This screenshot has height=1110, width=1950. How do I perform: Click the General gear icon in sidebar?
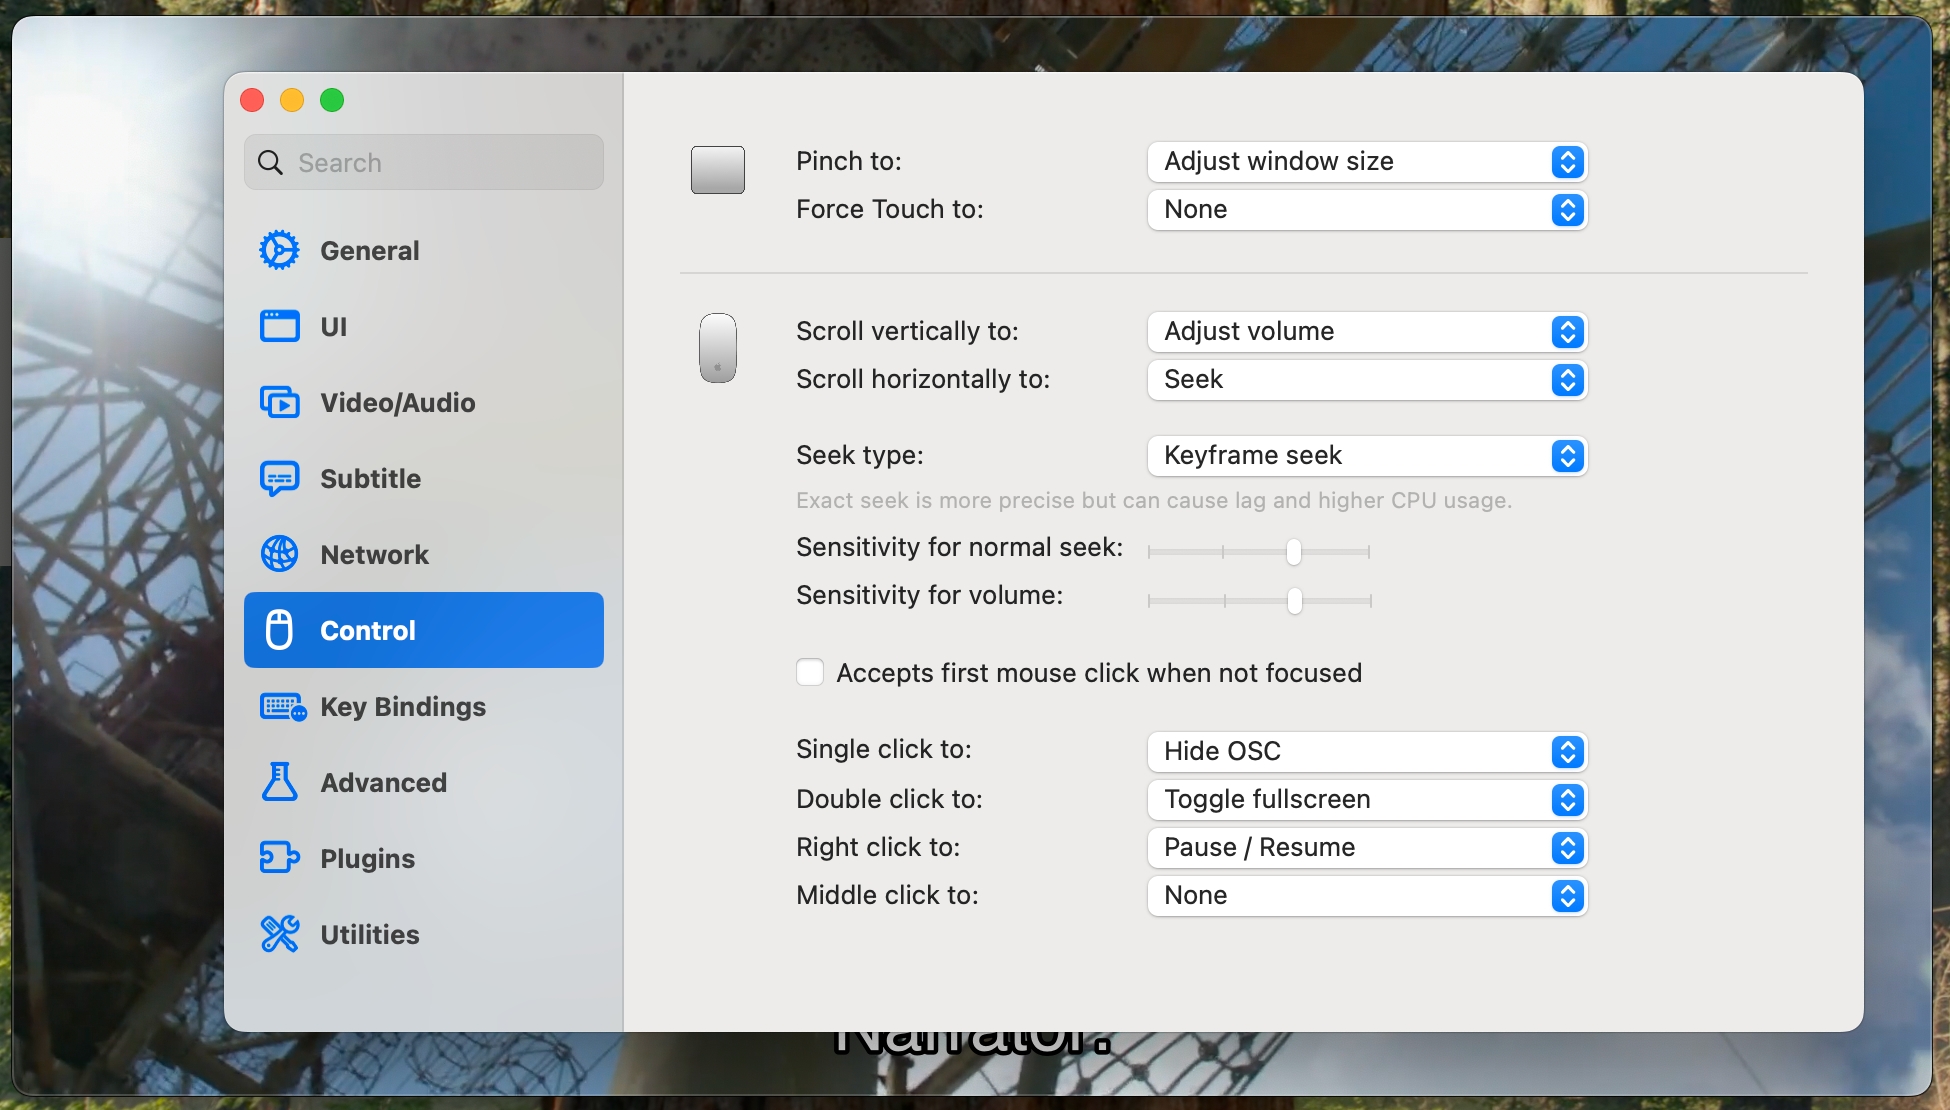[x=280, y=250]
